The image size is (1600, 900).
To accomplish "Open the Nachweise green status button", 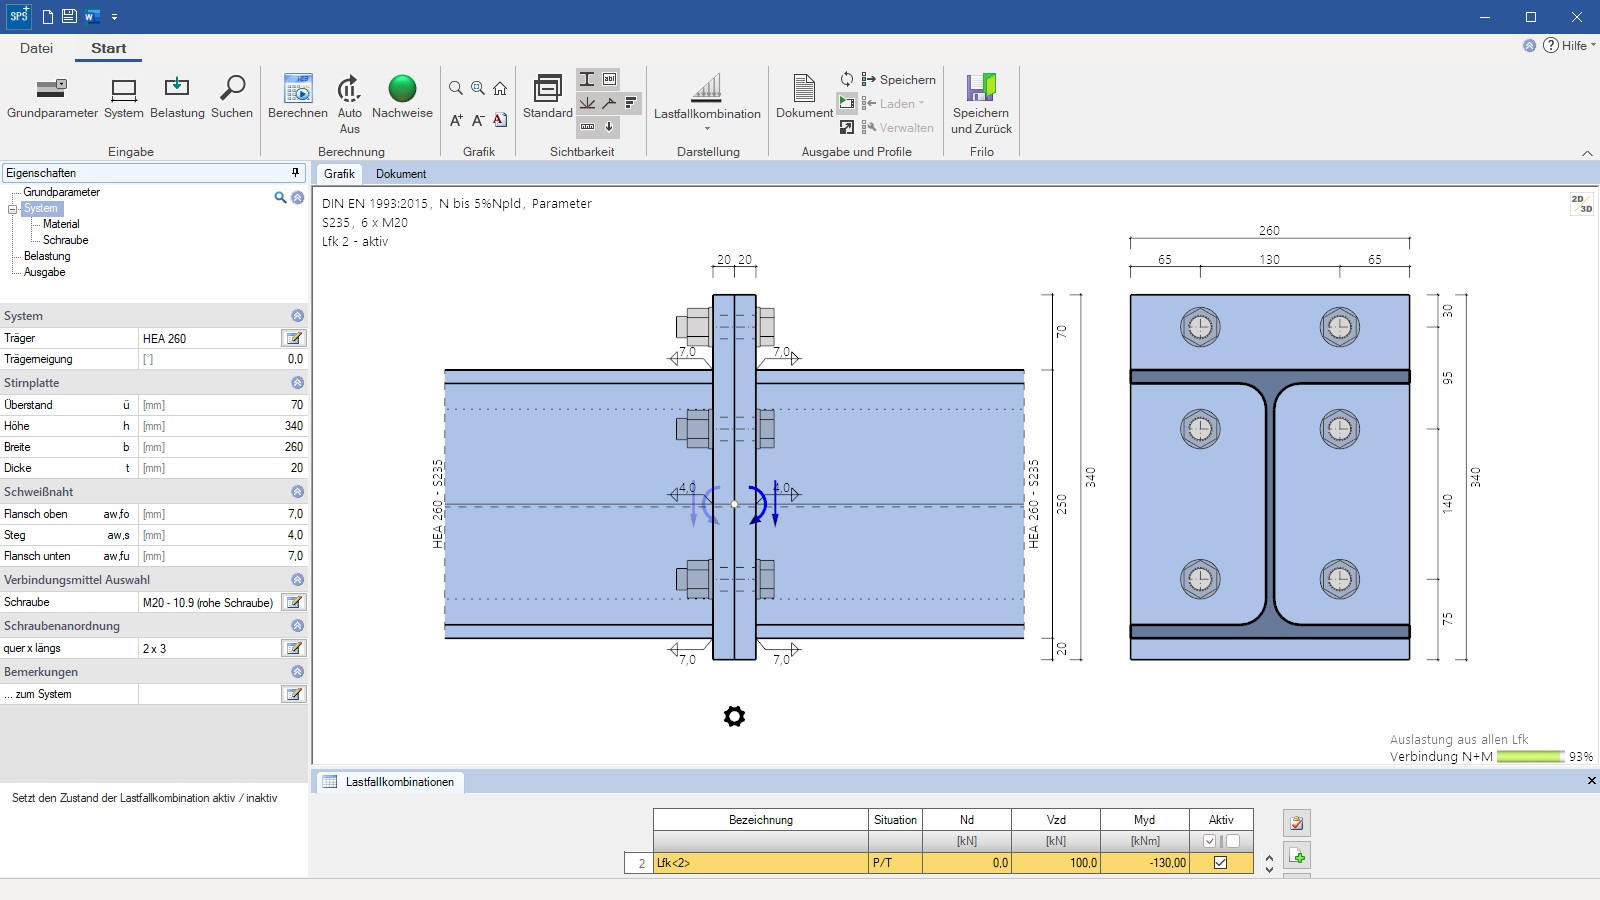I will tap(402, 90).
